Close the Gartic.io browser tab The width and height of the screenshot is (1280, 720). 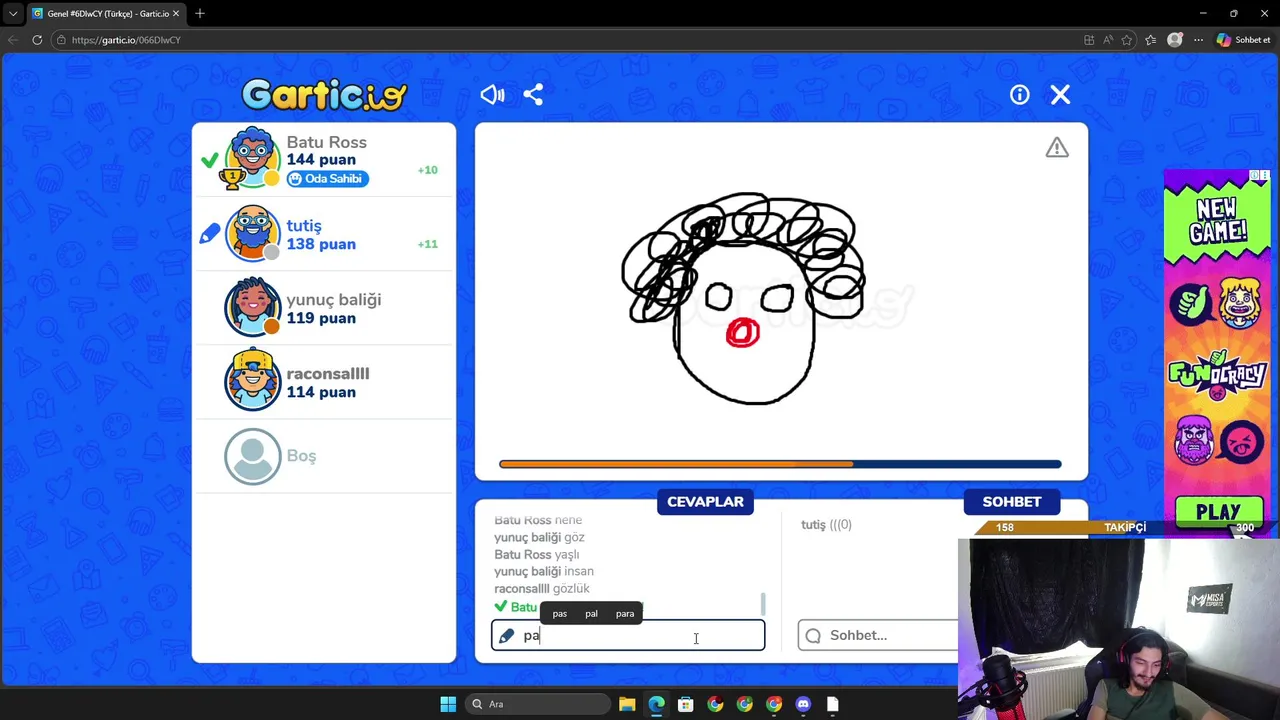[176, 14]
